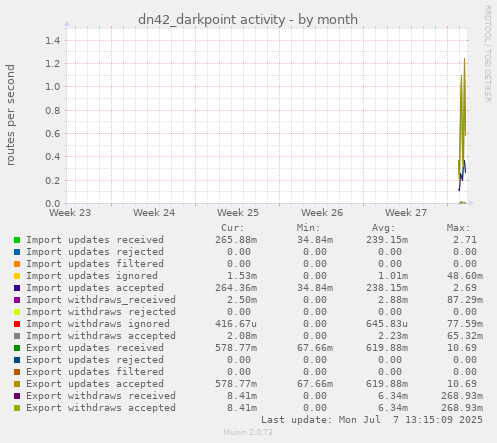Click the average value 1.01m
The width and height of the screenshot is (497, 443).
[393, 276]
